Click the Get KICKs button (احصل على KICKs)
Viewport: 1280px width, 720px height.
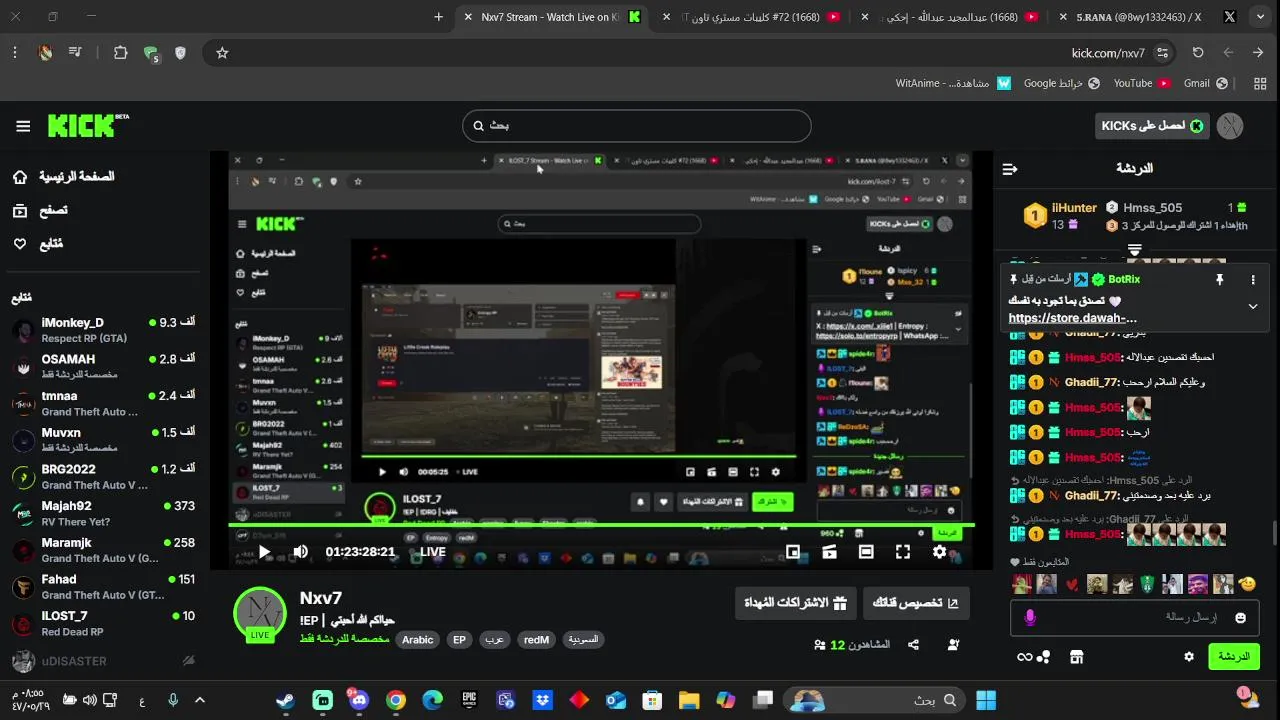[1152, 126]
